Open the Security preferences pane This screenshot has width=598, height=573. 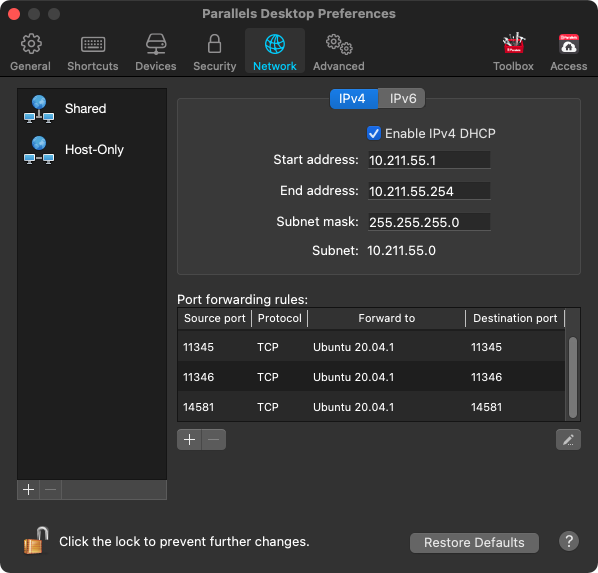click(x=214, y=52)
